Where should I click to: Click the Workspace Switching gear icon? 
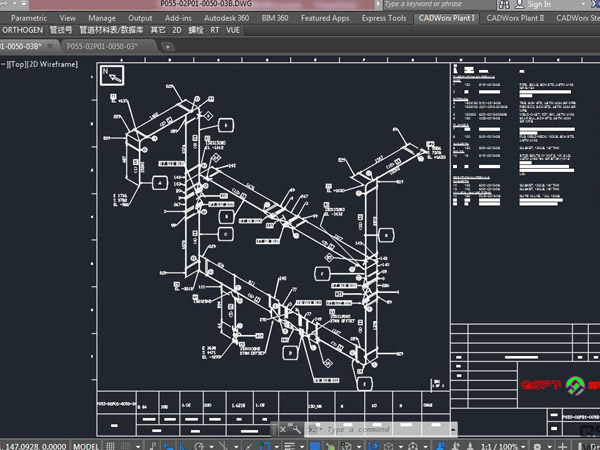click(537, 446)
